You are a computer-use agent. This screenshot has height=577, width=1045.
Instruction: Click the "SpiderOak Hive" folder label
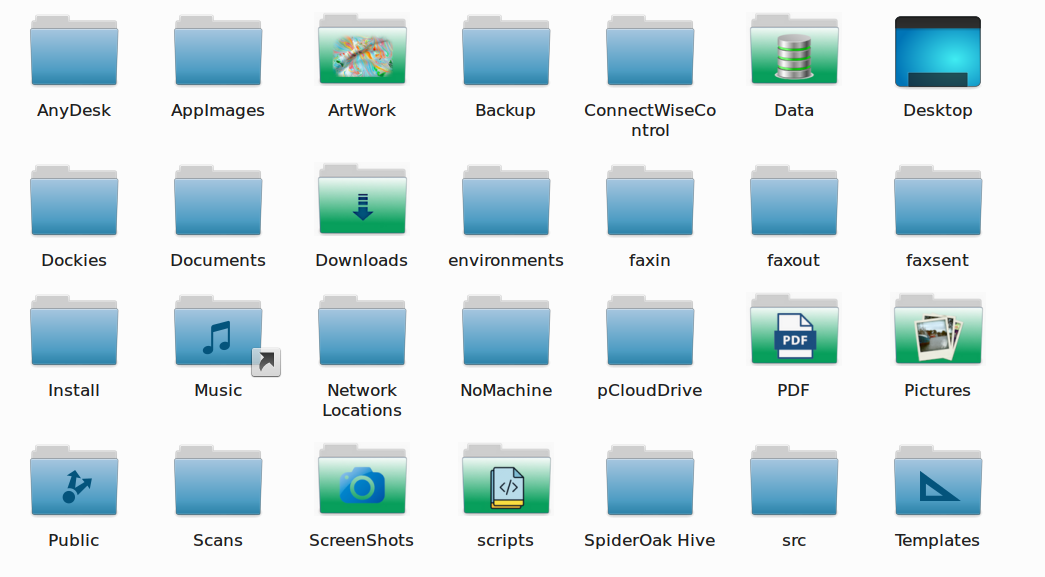[650, 540]
